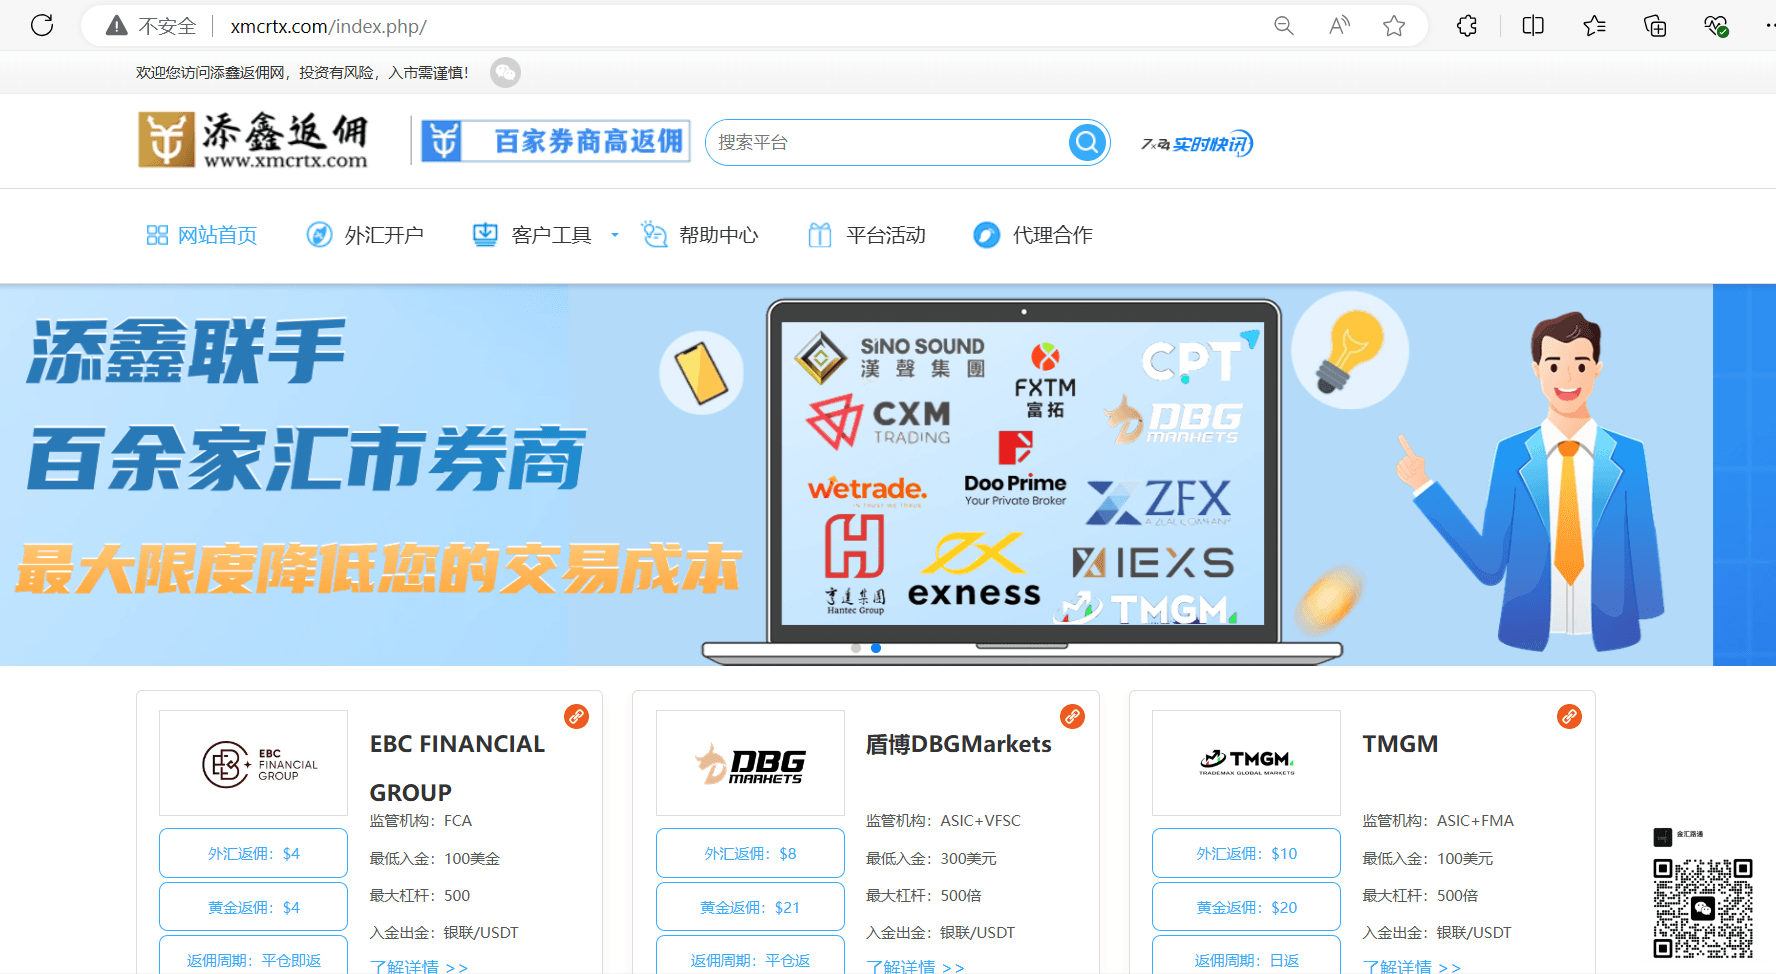Open the favorites list icon
Image resolution: width=1776 pixels, height=974 pixels.
[1594, 26]
